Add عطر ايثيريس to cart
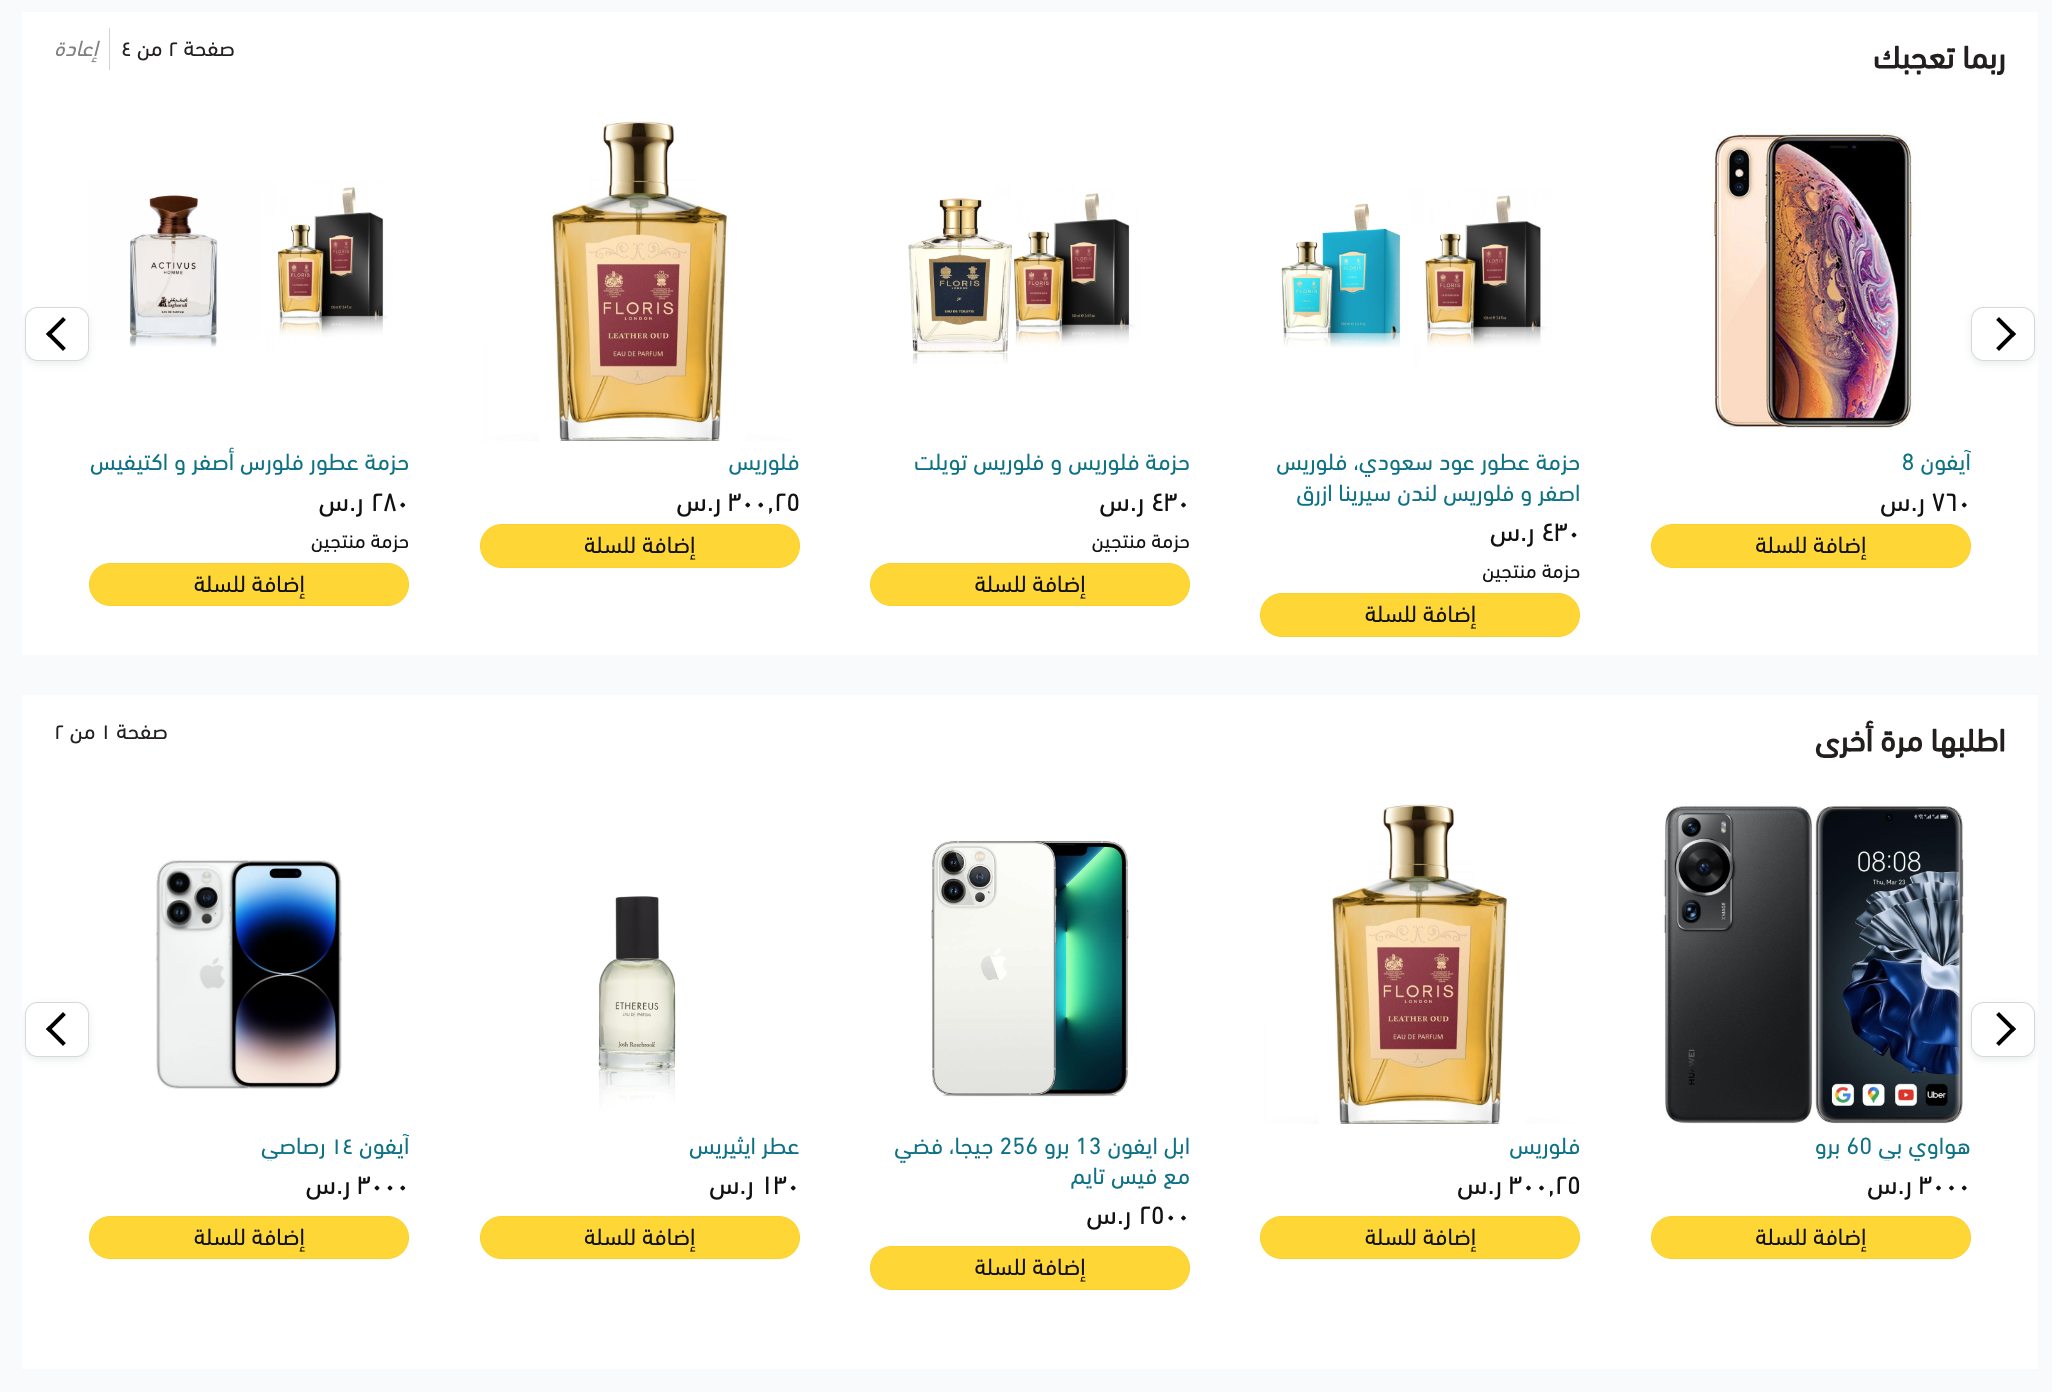 (x=639, y=1238)
